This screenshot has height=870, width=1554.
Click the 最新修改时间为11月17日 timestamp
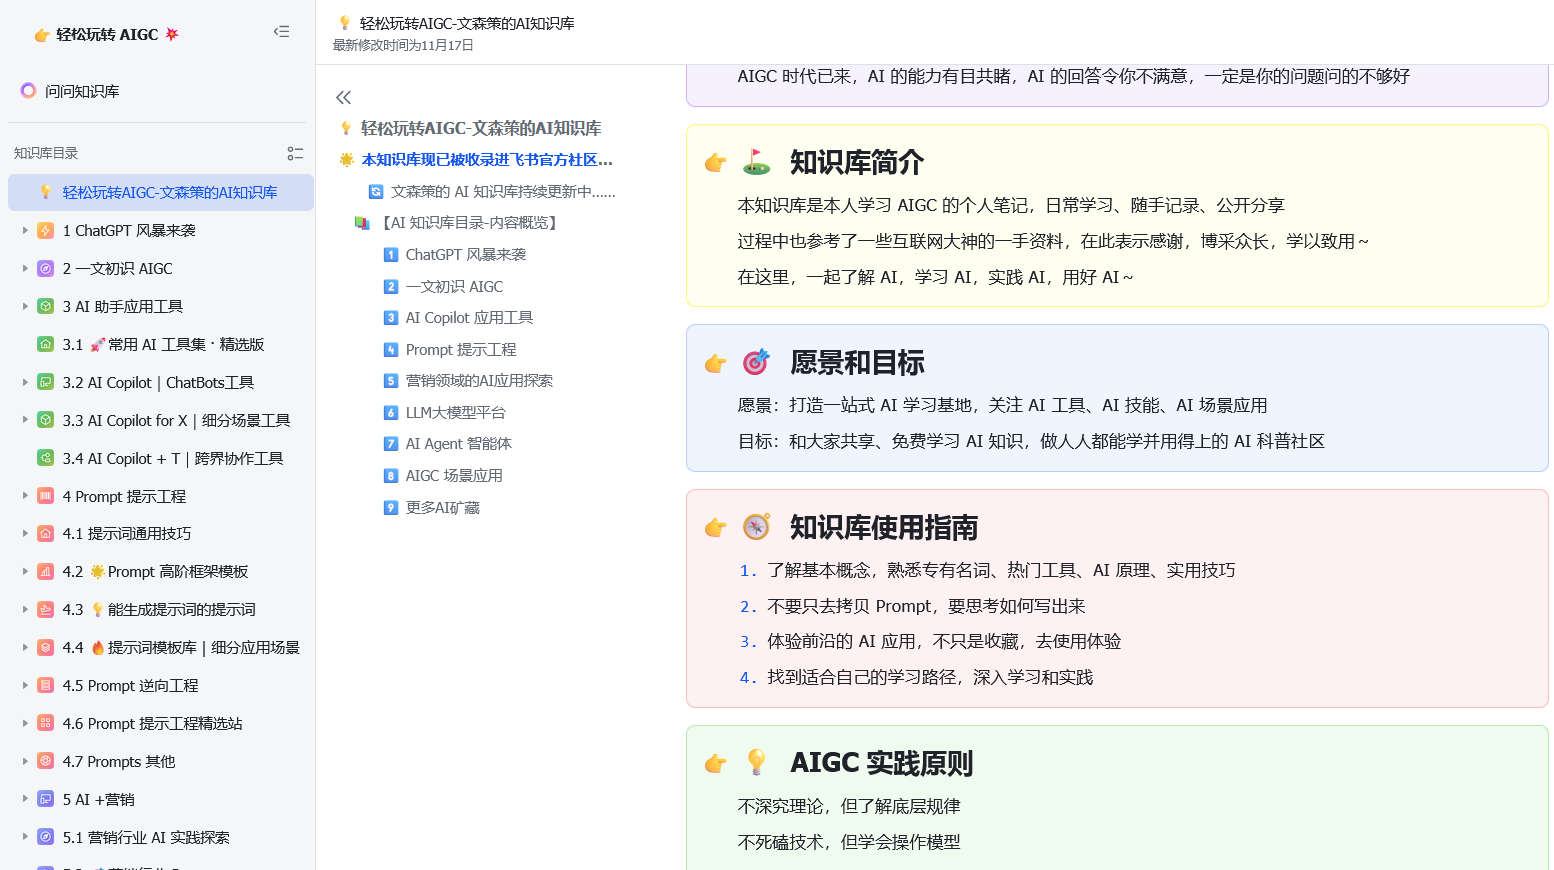[403, 45]
